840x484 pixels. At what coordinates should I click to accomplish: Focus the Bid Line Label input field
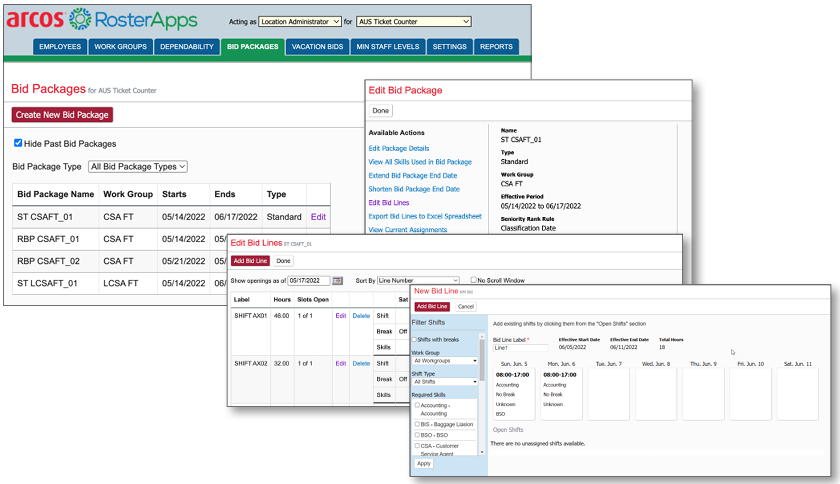(x=521, y=347)
